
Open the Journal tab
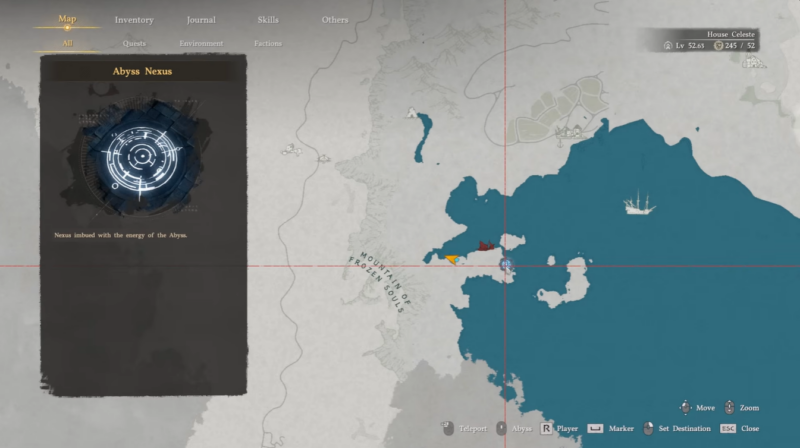(201, 20)
